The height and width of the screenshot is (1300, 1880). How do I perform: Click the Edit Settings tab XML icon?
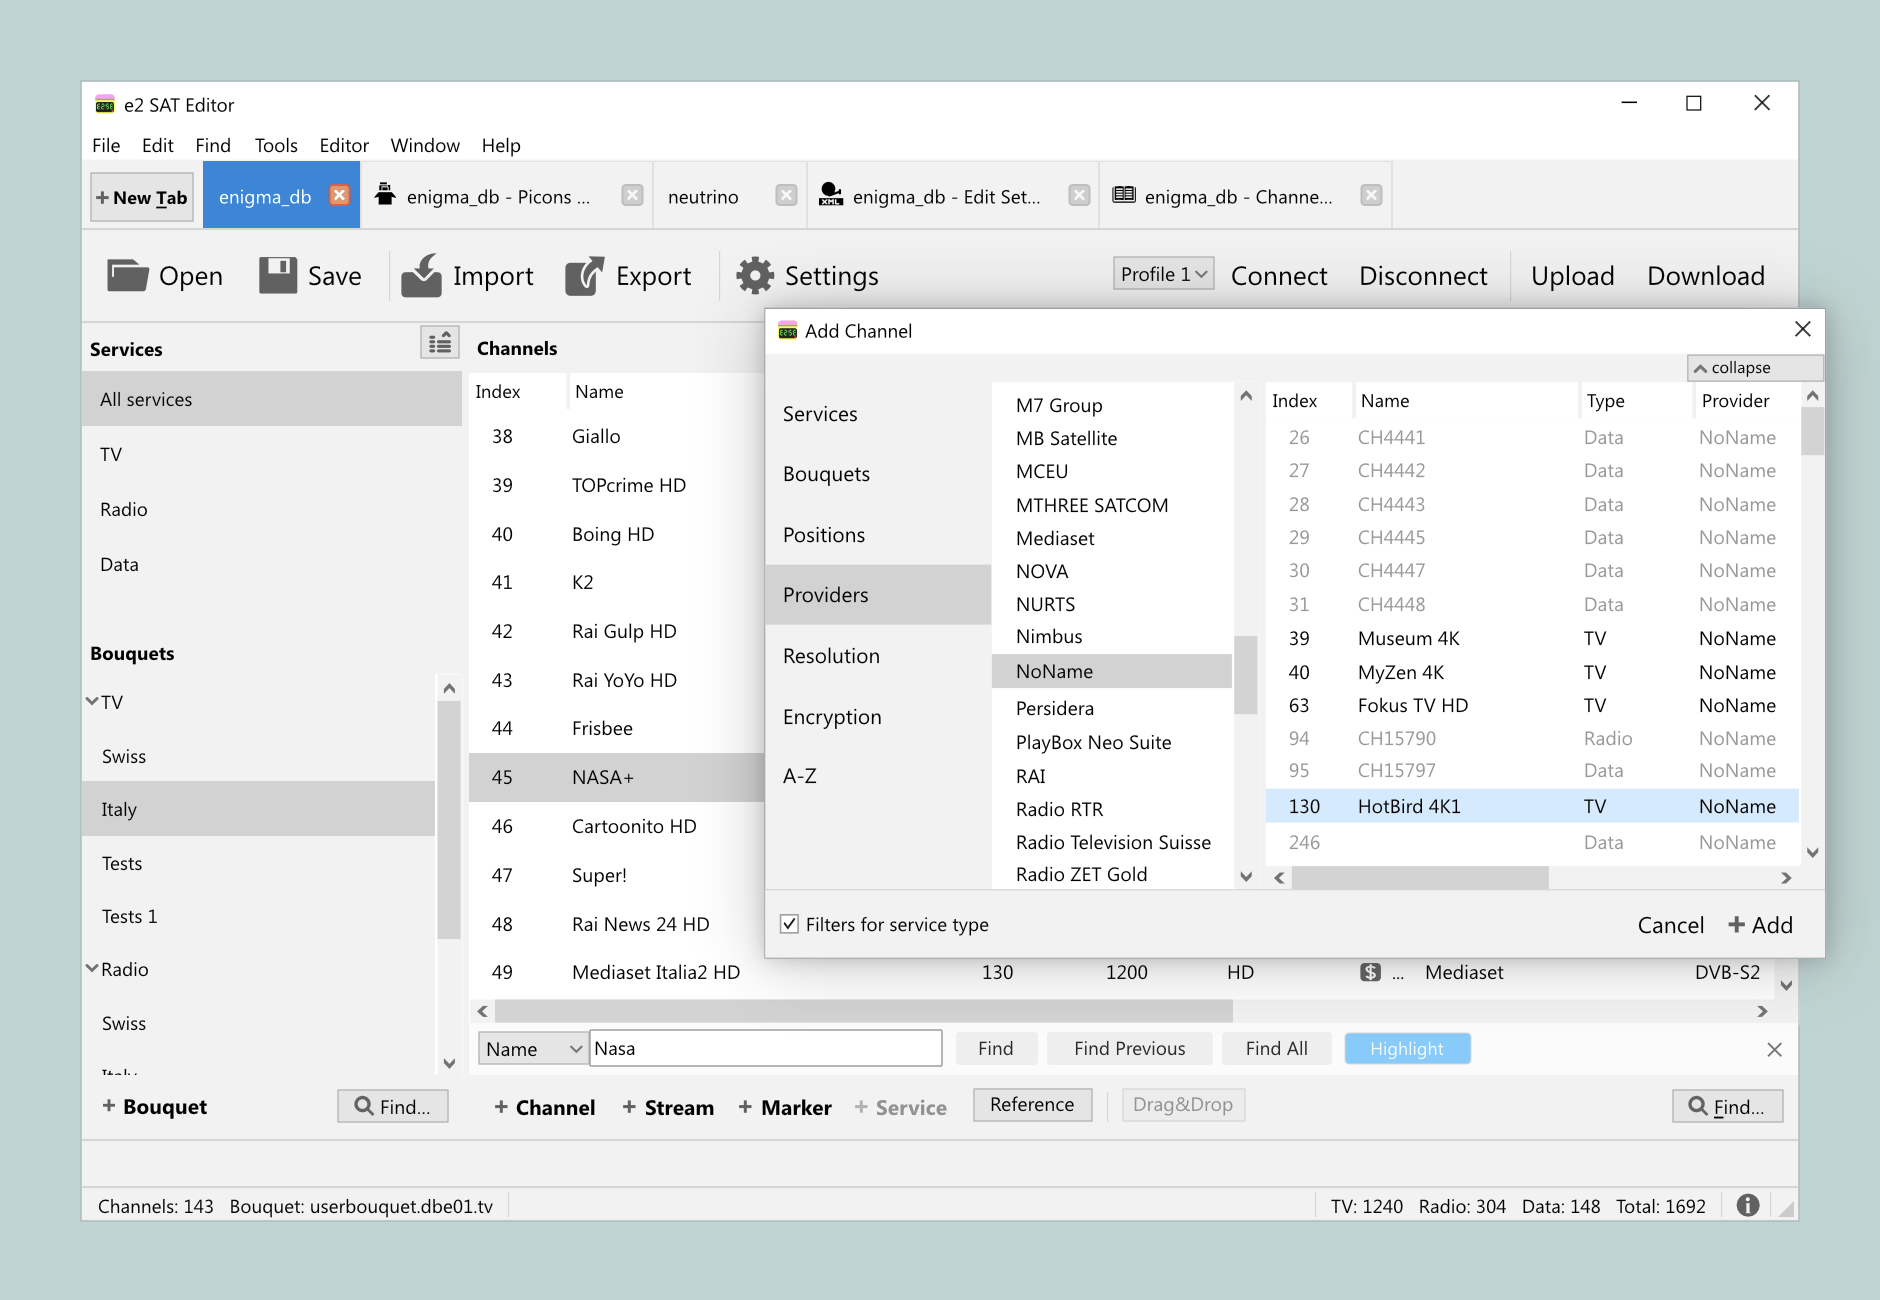click(x=830, y=194)
